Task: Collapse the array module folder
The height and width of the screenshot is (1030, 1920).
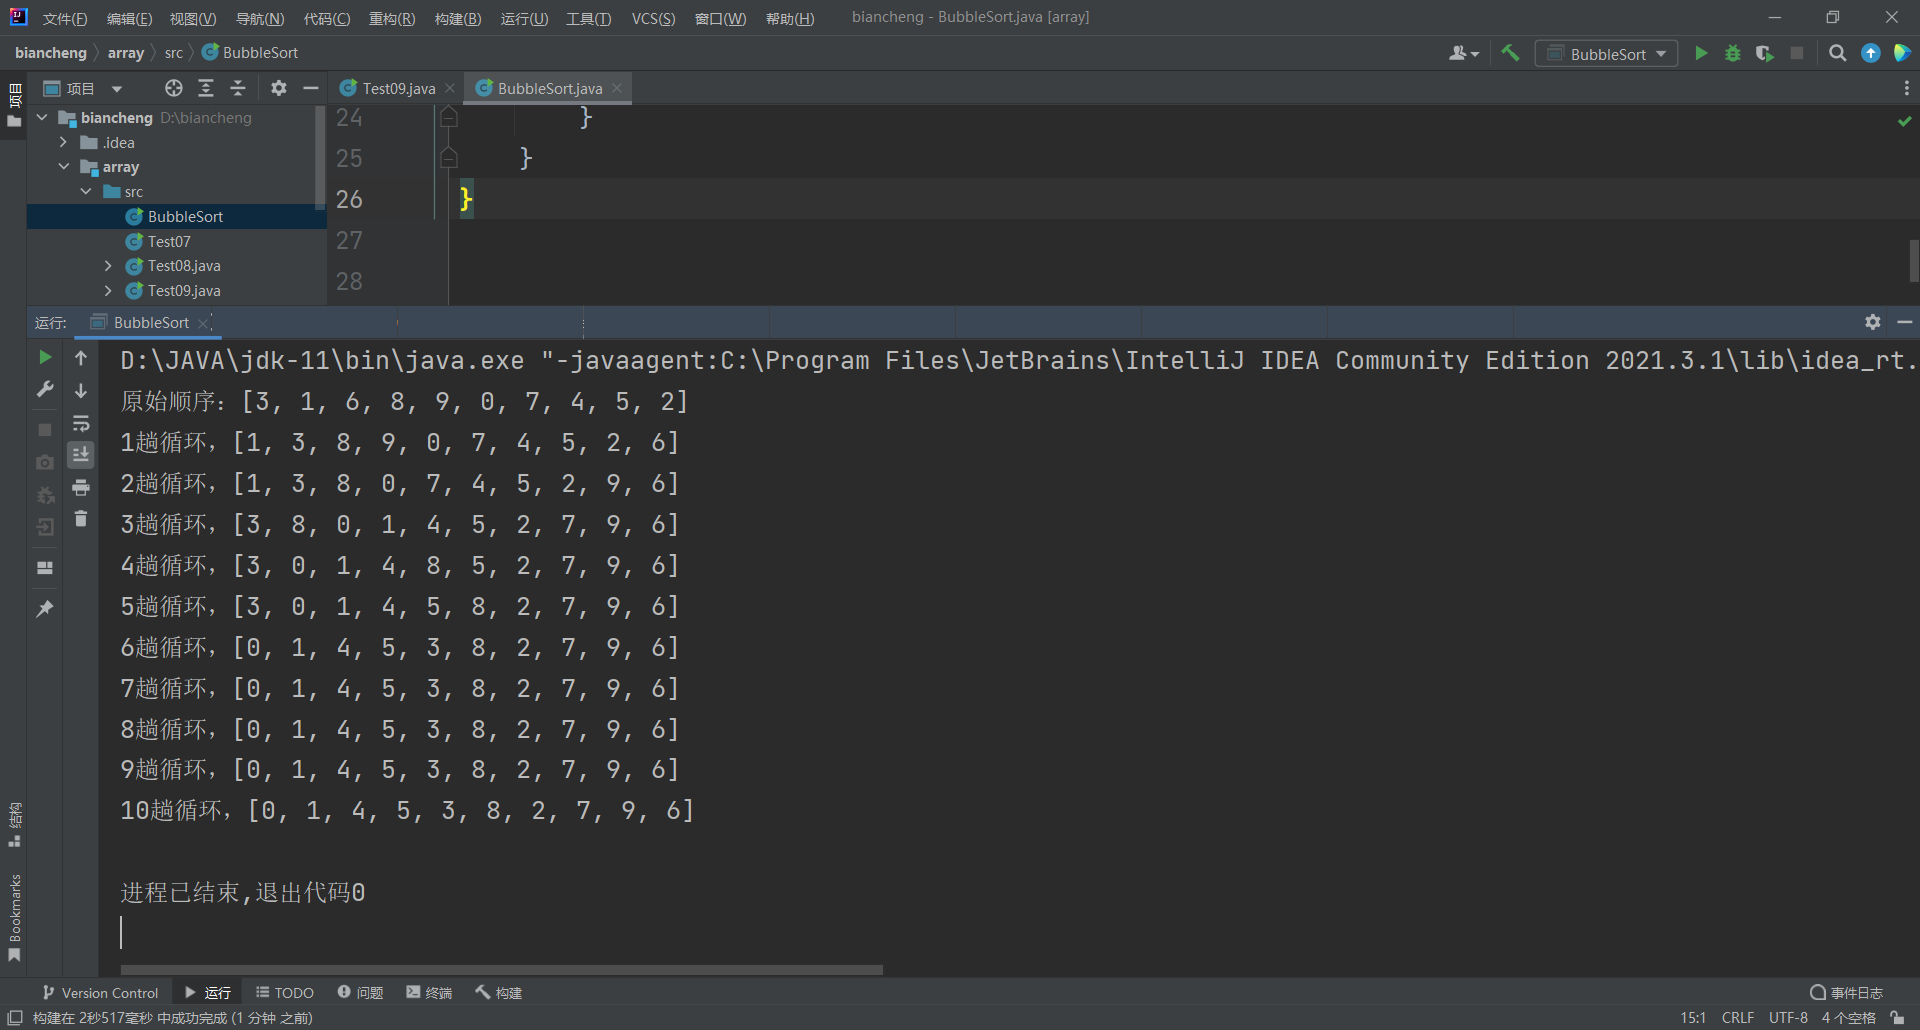Action: [64, 167]
